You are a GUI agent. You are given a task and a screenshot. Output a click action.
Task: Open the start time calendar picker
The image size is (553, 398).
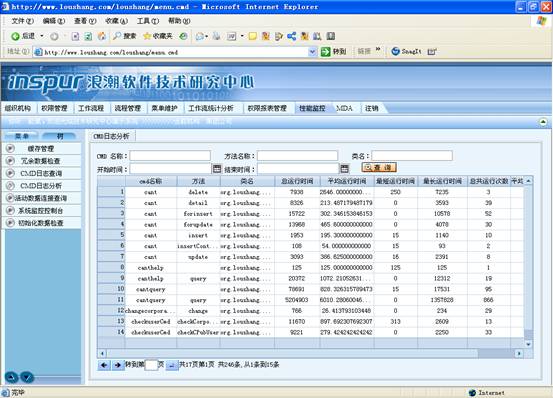[x=217, y=169]
